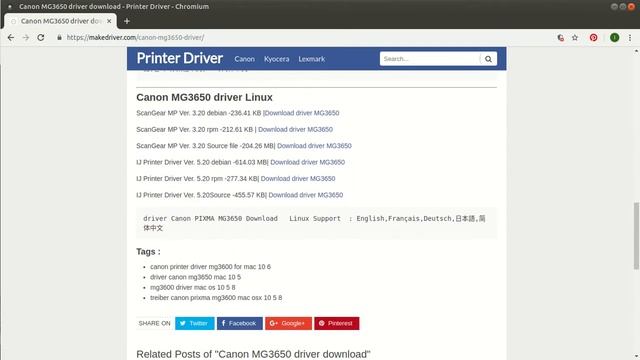The height and width of the screenshot is (360, 640).
Task: Click the scrollbar down arrow
Action: tap(636, 356)
